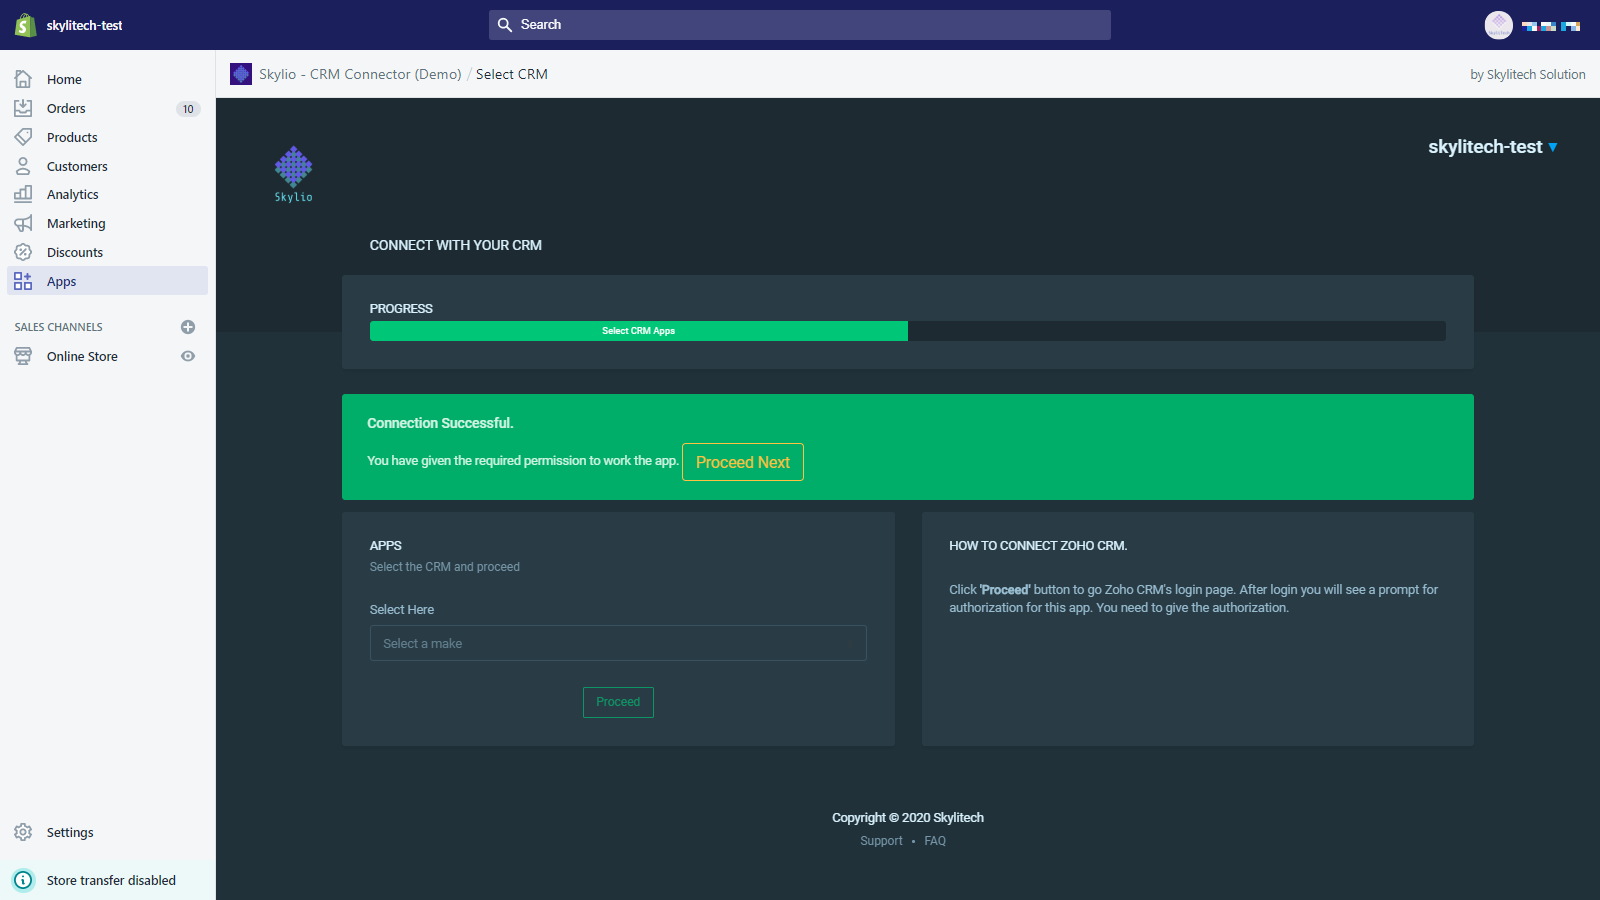The width and height of the screenshot is (1600, 900).
Task: Open the Online Store sales channel
Action: point(82,356)
